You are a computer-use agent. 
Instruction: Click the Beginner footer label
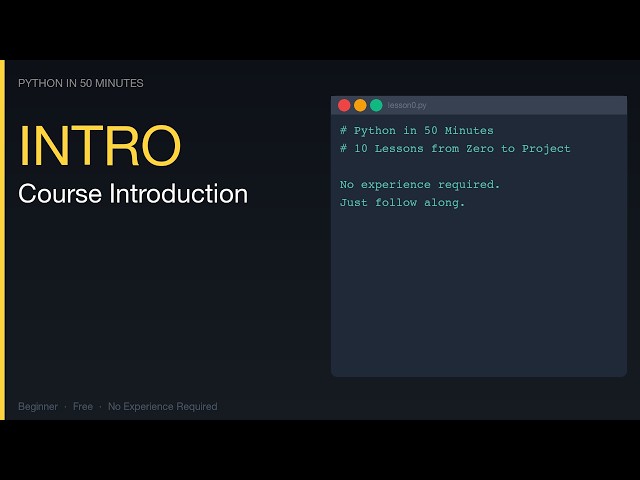(x=38, y=407)
